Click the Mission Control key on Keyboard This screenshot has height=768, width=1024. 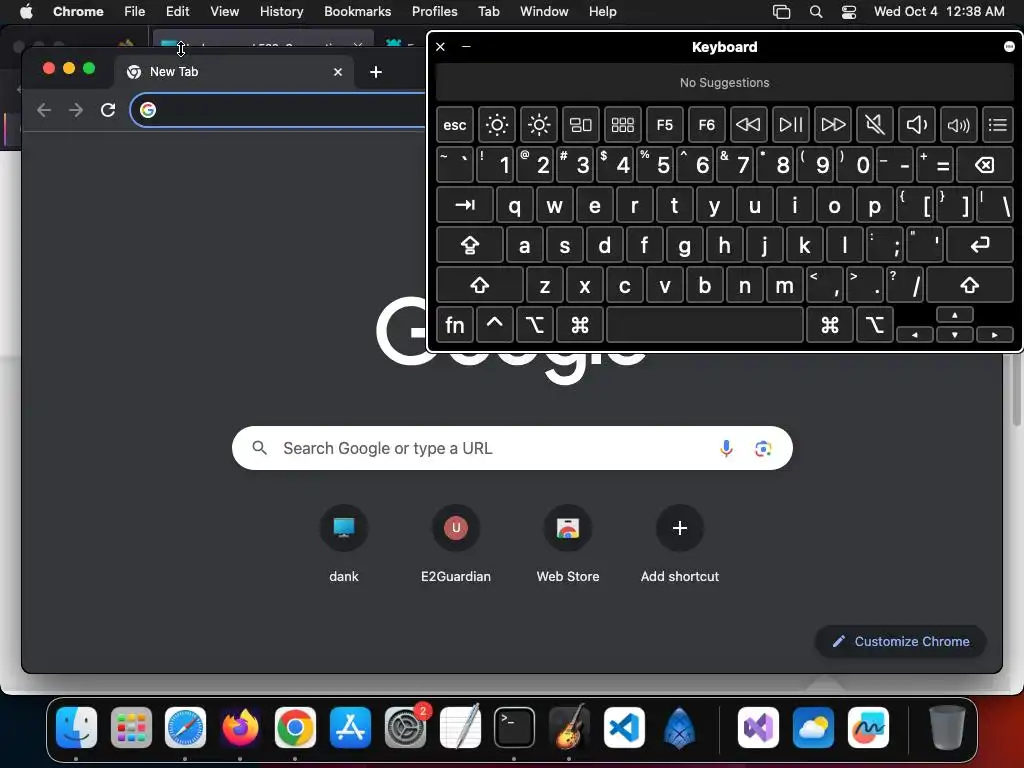tap(581, 125)
